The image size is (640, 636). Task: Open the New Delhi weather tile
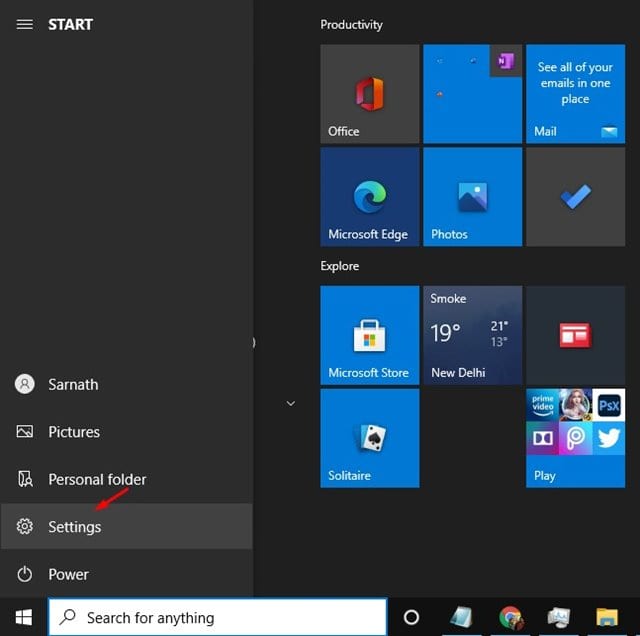click(472, 335)
